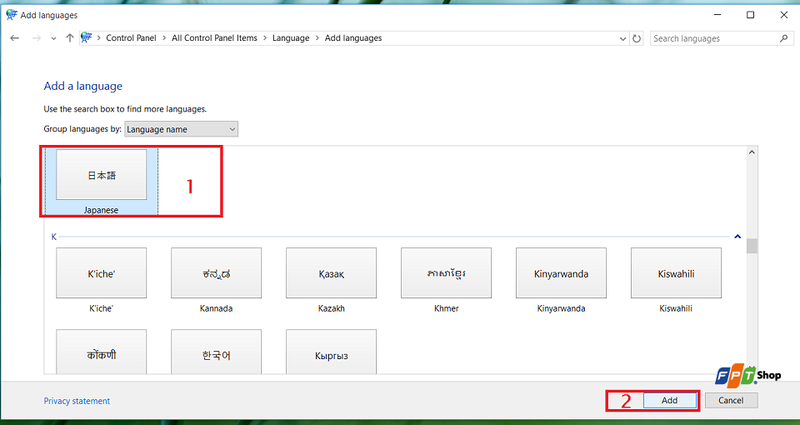
Task: Click the Add languages title bar icon
Action: pos(11,15)
